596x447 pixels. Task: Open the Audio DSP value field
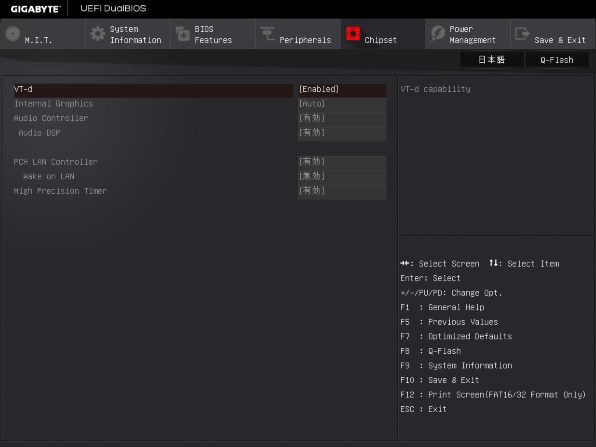(342, 133)
